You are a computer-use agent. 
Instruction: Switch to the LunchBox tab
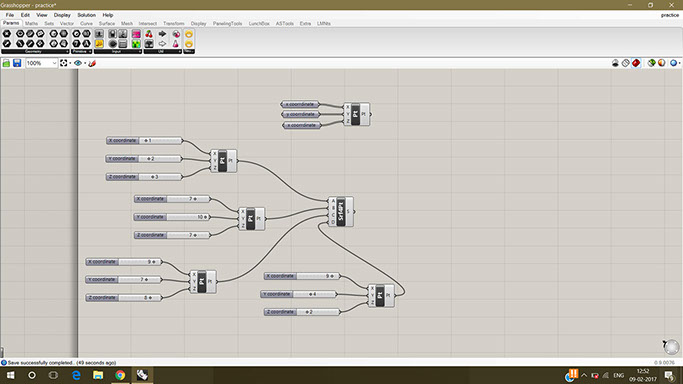coord(259,24)
